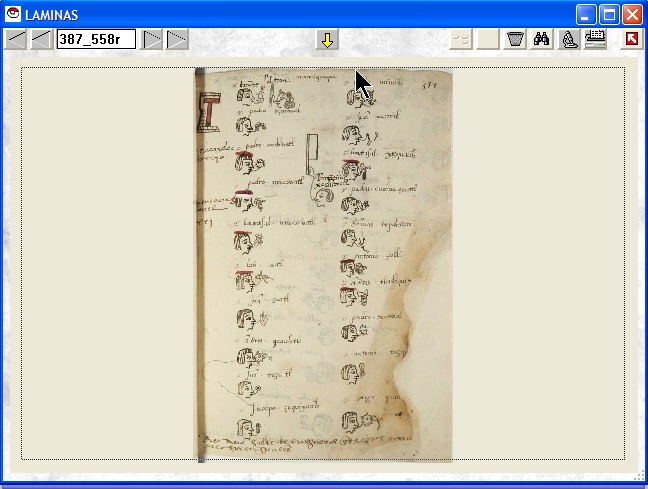Close the LAMINAS window
The height and width of the screenshot is (489, 648).
click(x=632, y=15)
